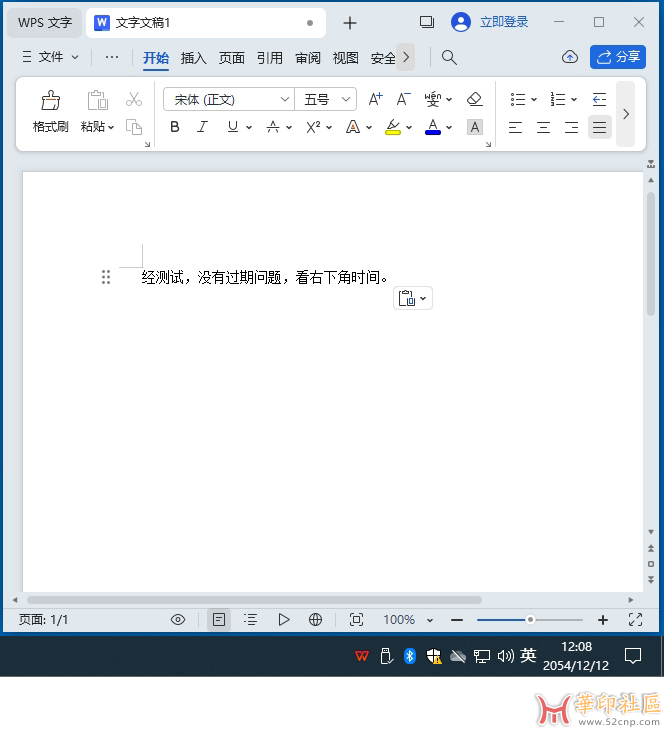Align paragraph left
The image size is (664, 729).
click(515, 127)
